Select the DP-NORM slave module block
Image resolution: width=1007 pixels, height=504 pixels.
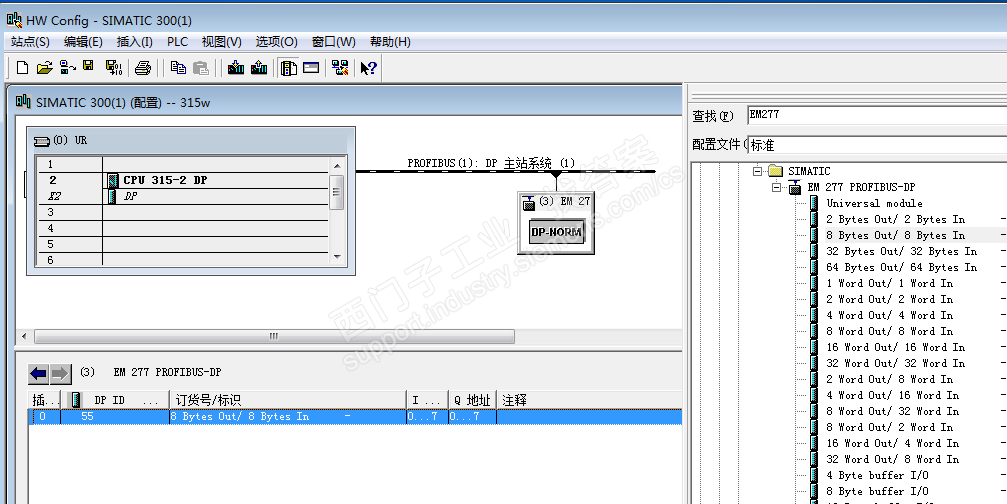coord(556,232)
